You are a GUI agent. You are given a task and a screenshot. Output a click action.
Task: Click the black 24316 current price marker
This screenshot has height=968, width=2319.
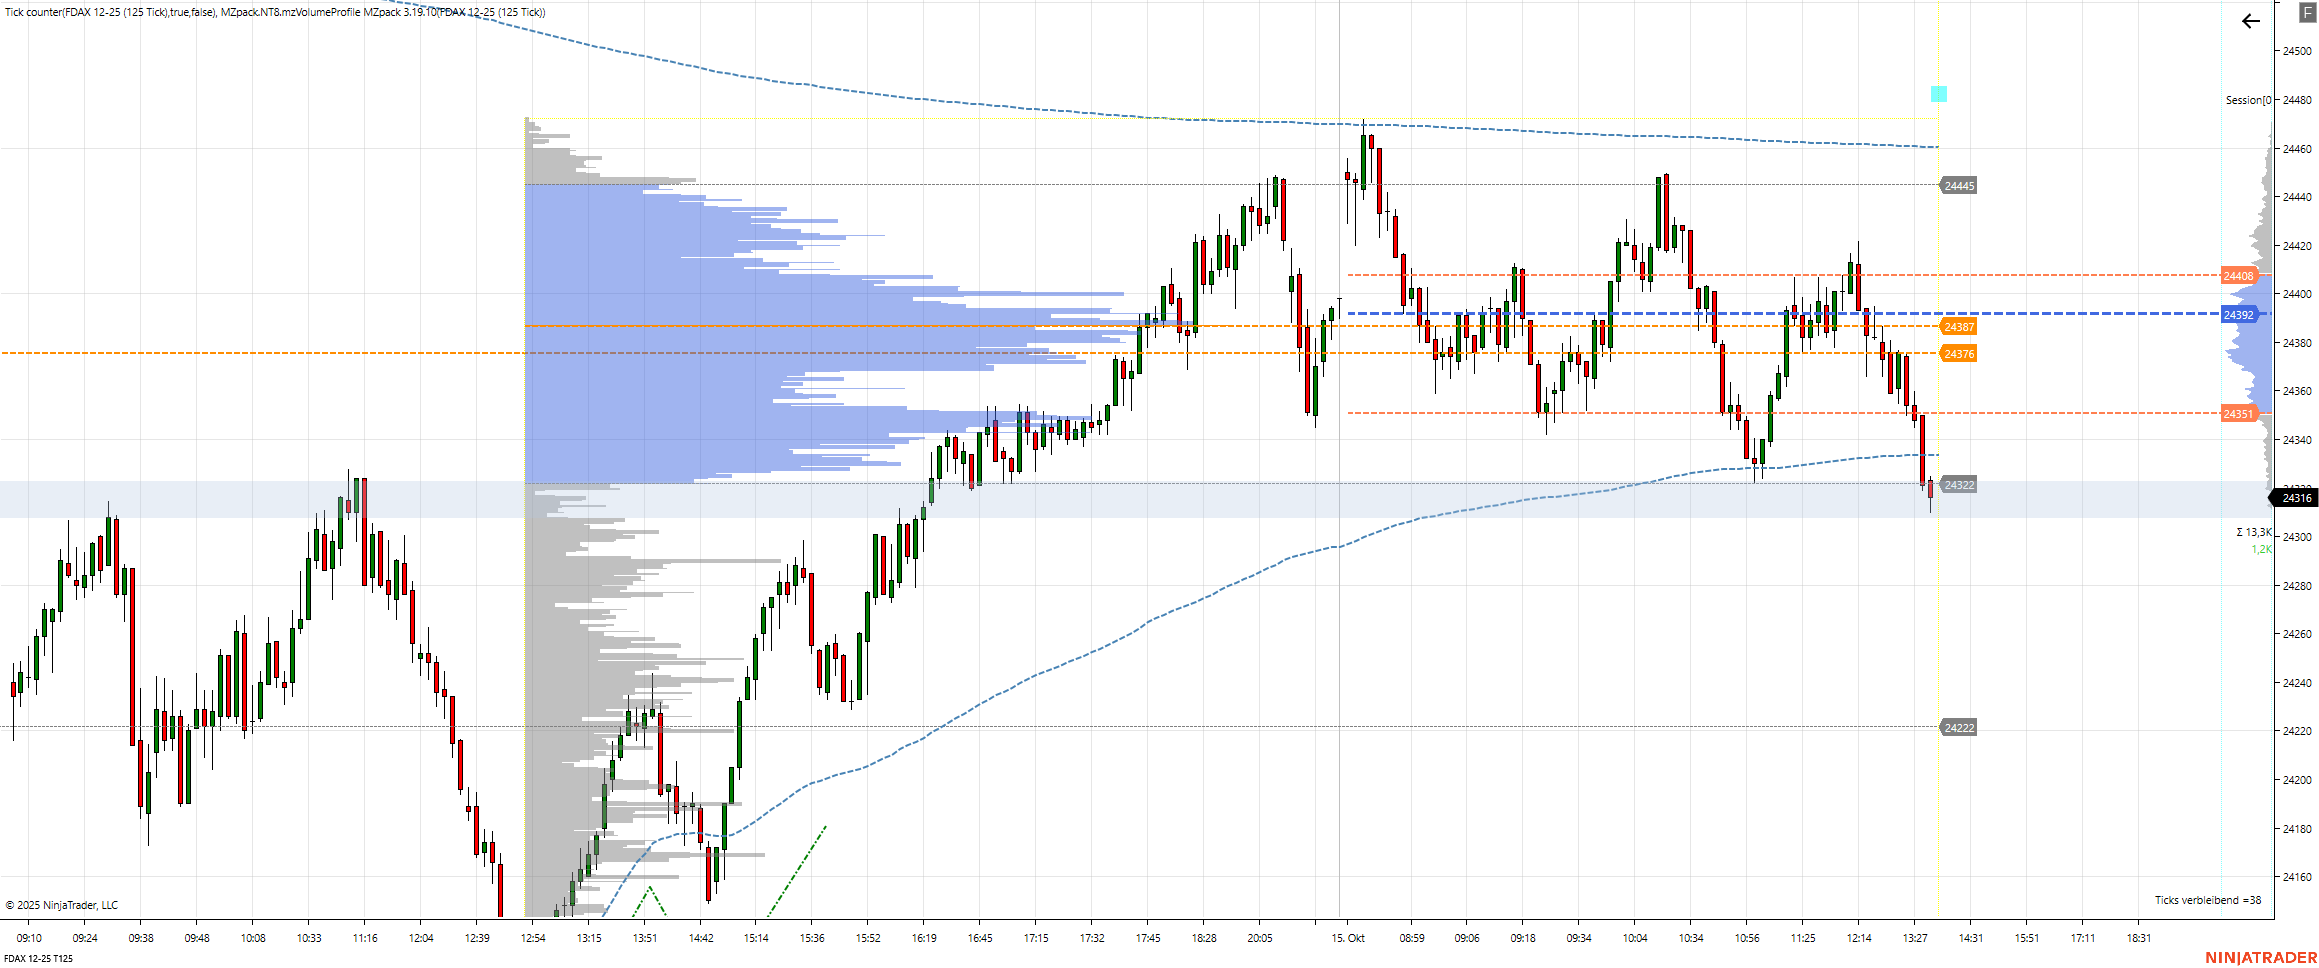pyautogui.click(x=2296, y=498)
